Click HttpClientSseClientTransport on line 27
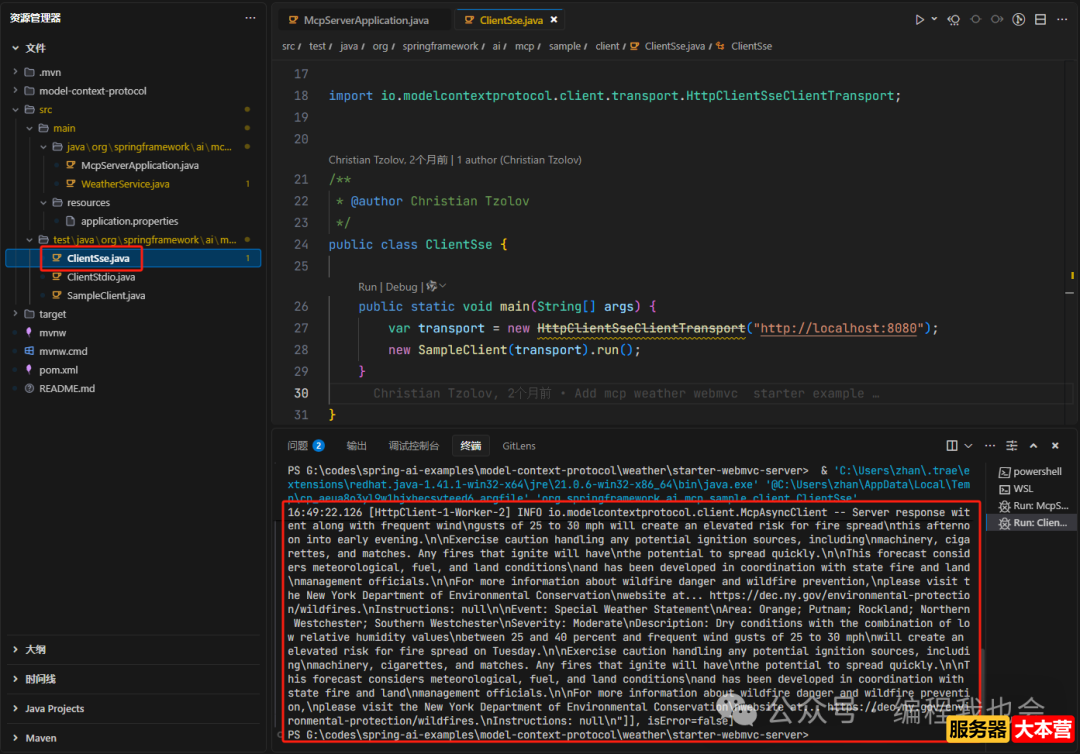Image resolution: width=1080 pixels, height=754 pixels. pos(641,328)
